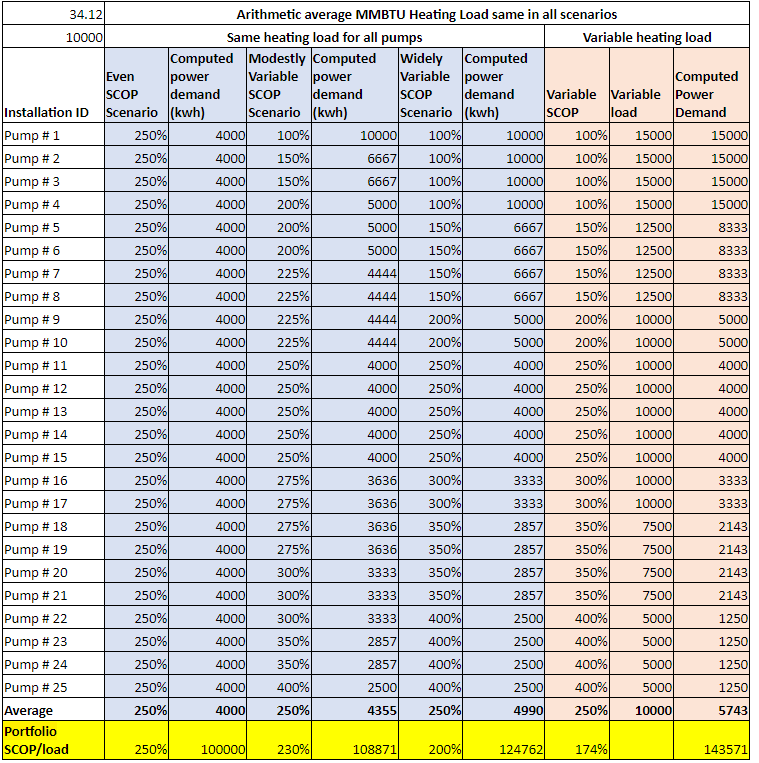Click Pump # 22 variable demand 1250
The width and height of the screenshot is (759, 763).
[x=712, y=618]
